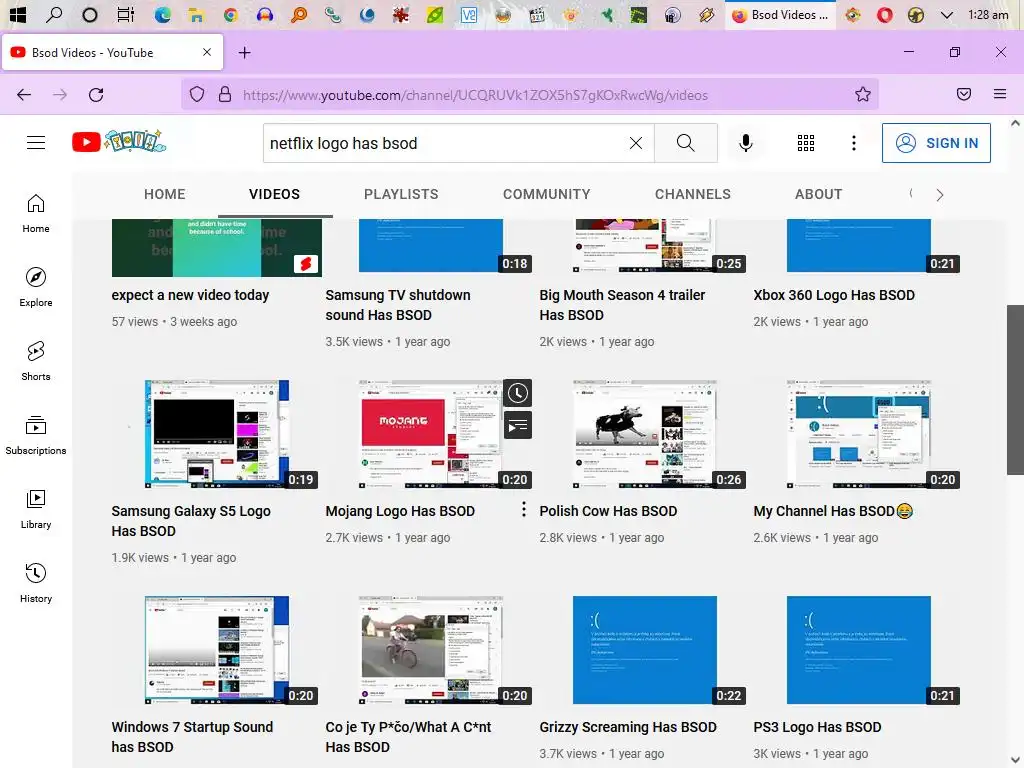The height and width of the screenshot is (768, 1024).
Task: Open the File Explorer taskbar icon
Action: pyautogui.click(x=196, y=14)
